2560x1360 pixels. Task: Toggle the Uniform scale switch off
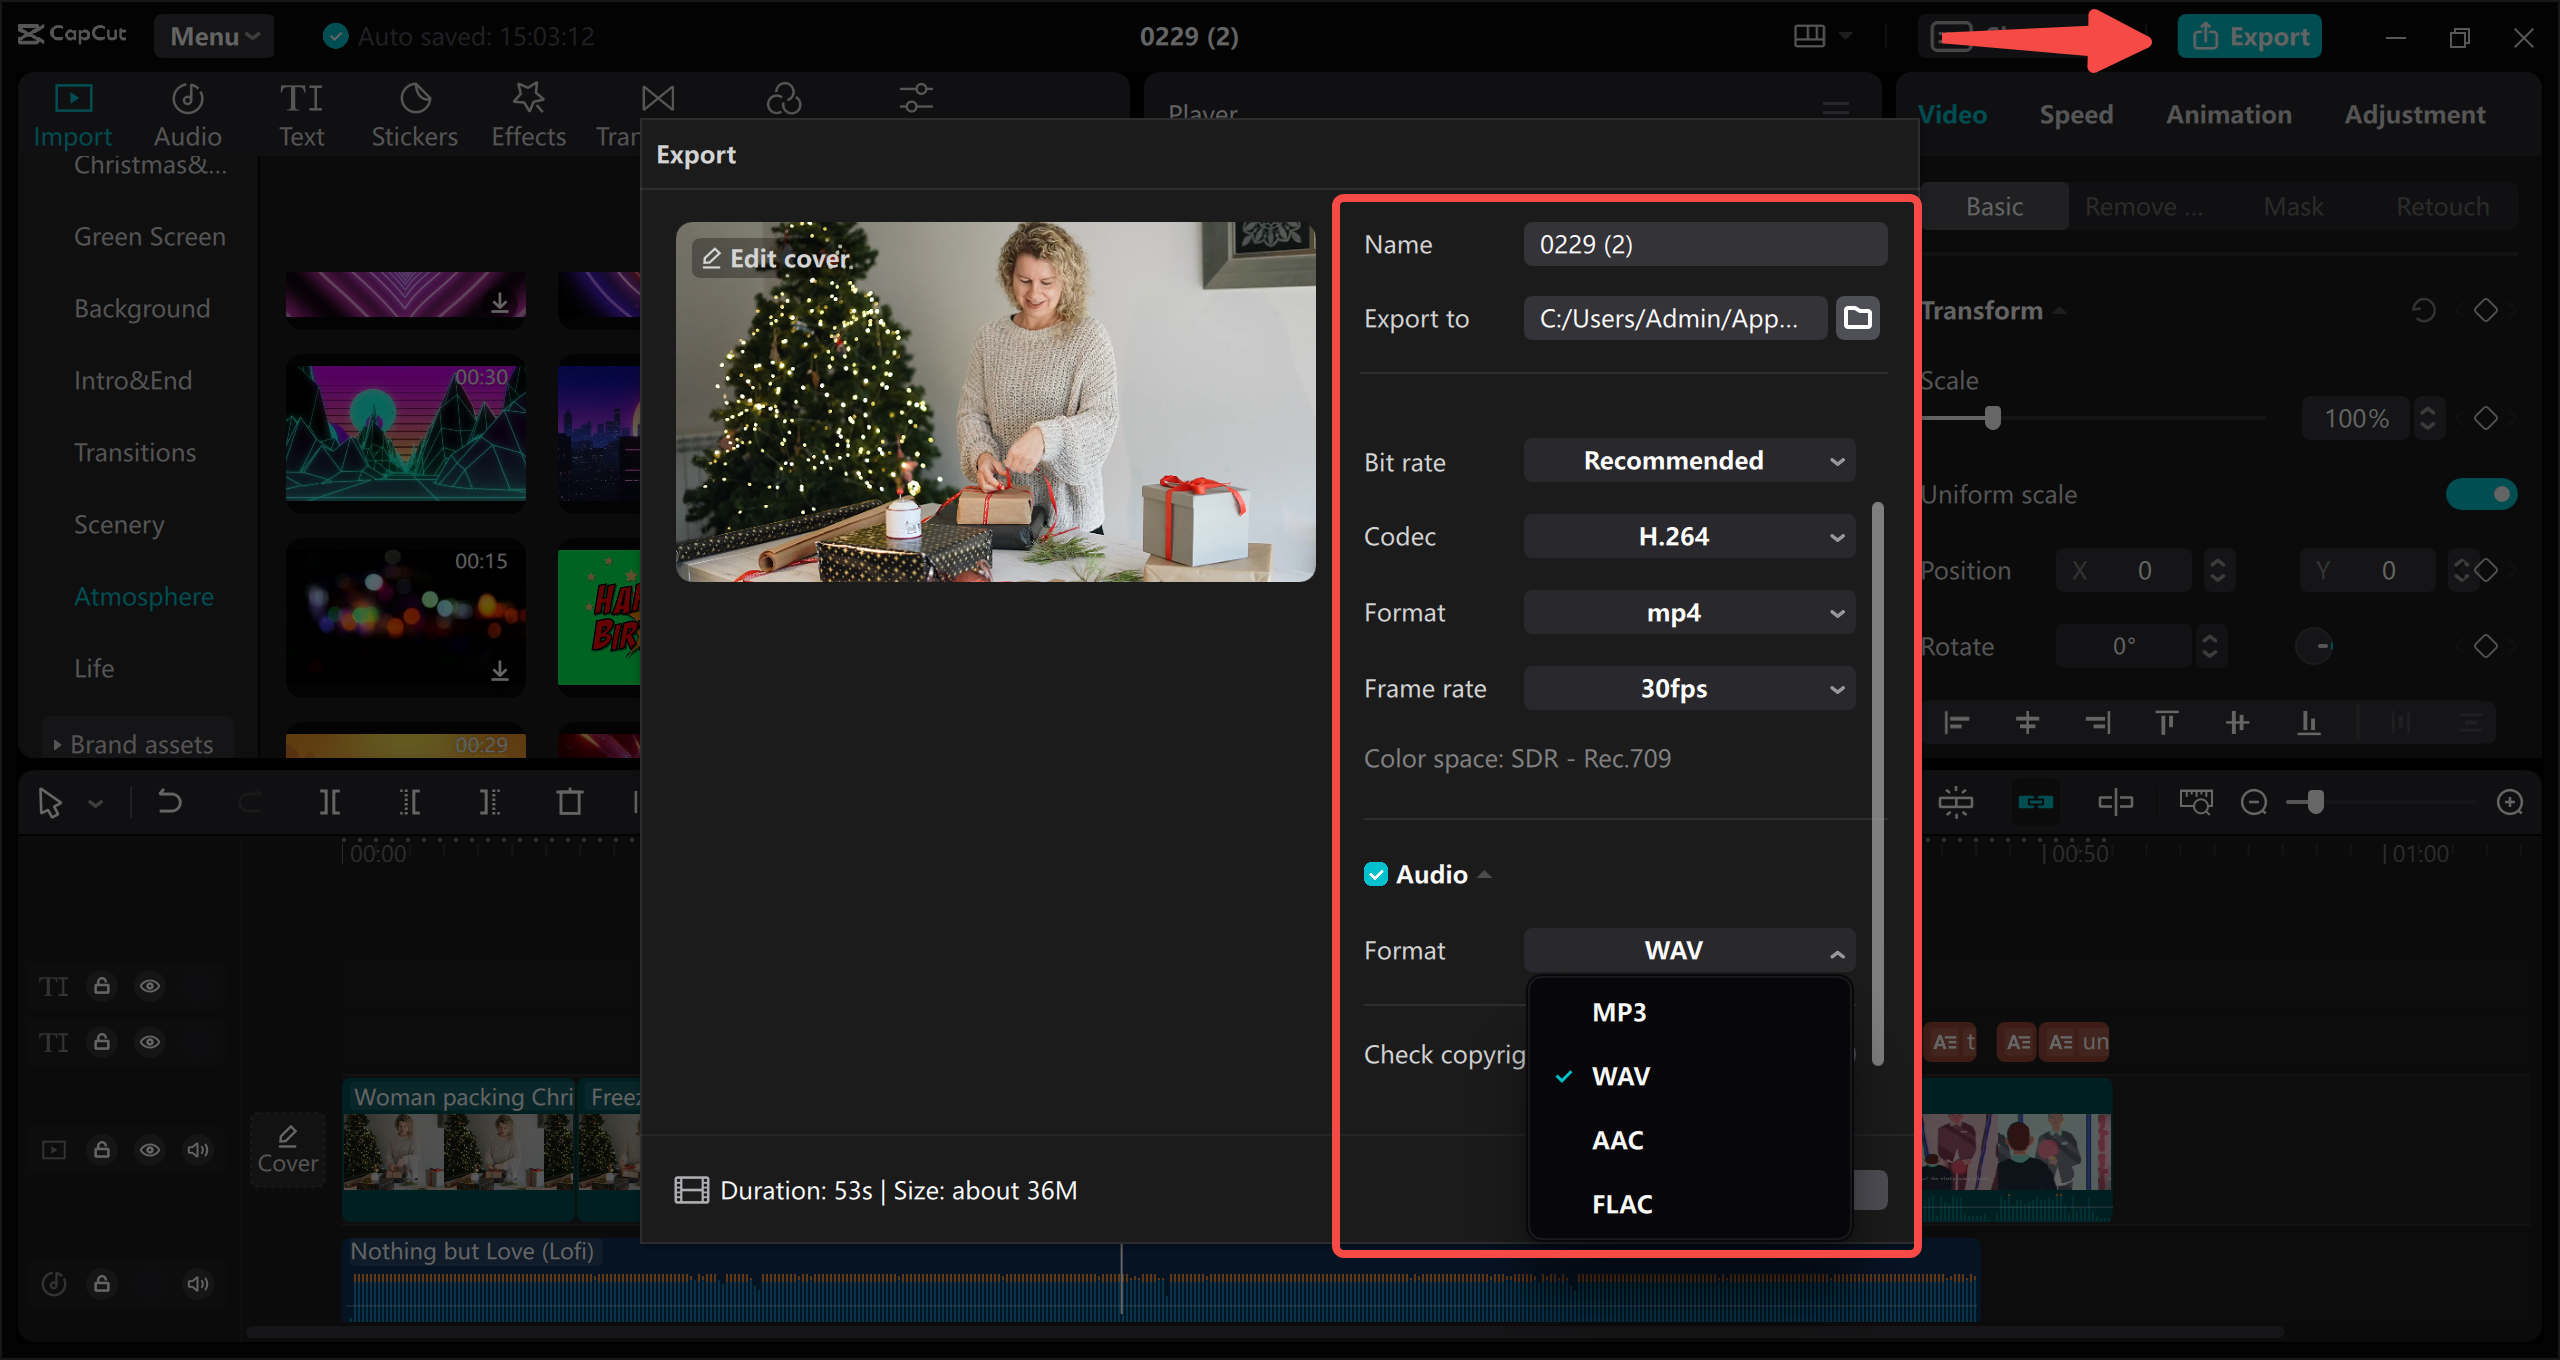click(2482, 493)
